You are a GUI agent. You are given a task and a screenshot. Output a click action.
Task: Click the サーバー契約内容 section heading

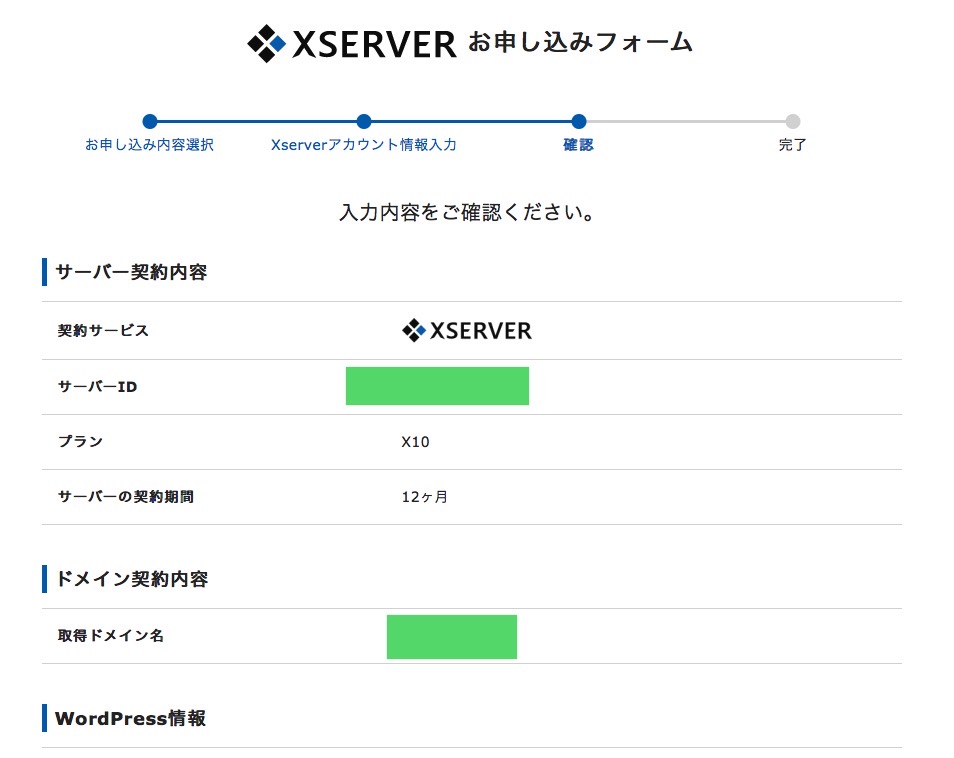pos(131,272)
